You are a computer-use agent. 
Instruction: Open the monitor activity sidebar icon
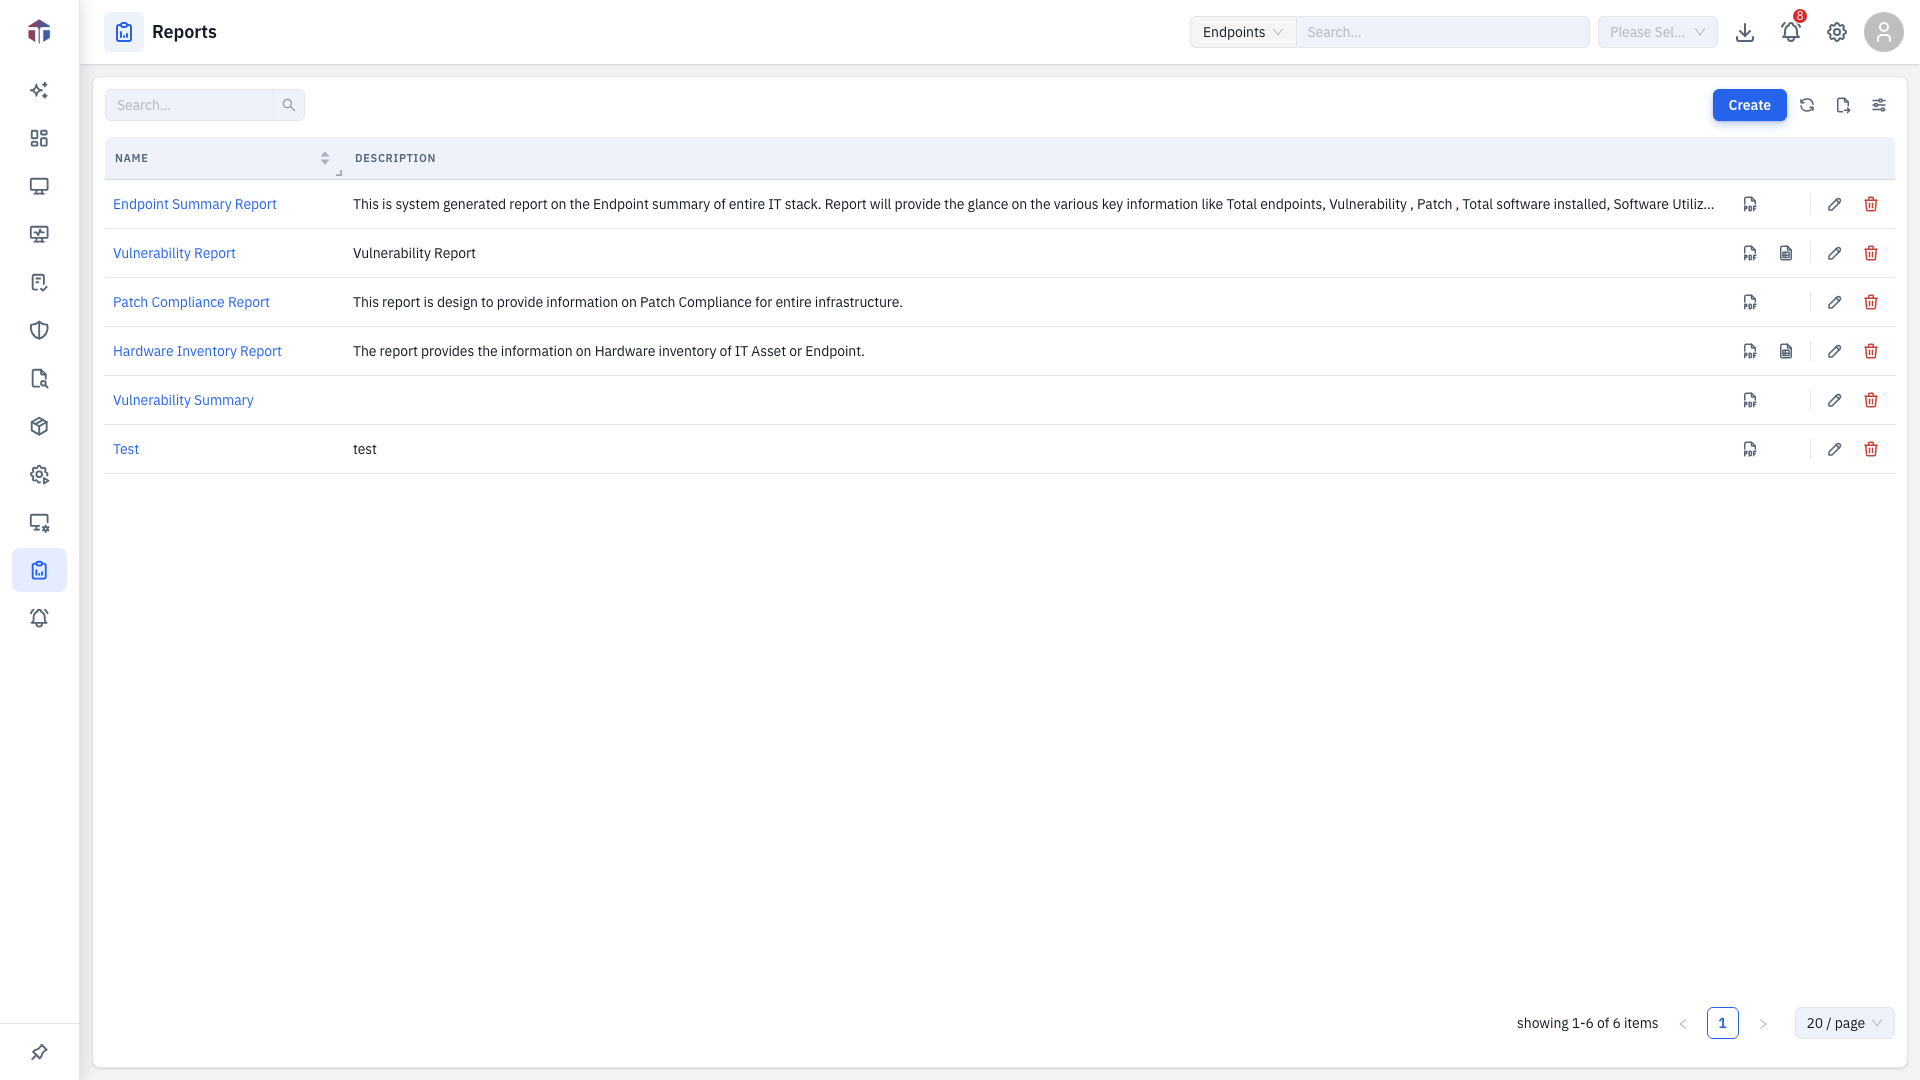[x=39, y=234]
